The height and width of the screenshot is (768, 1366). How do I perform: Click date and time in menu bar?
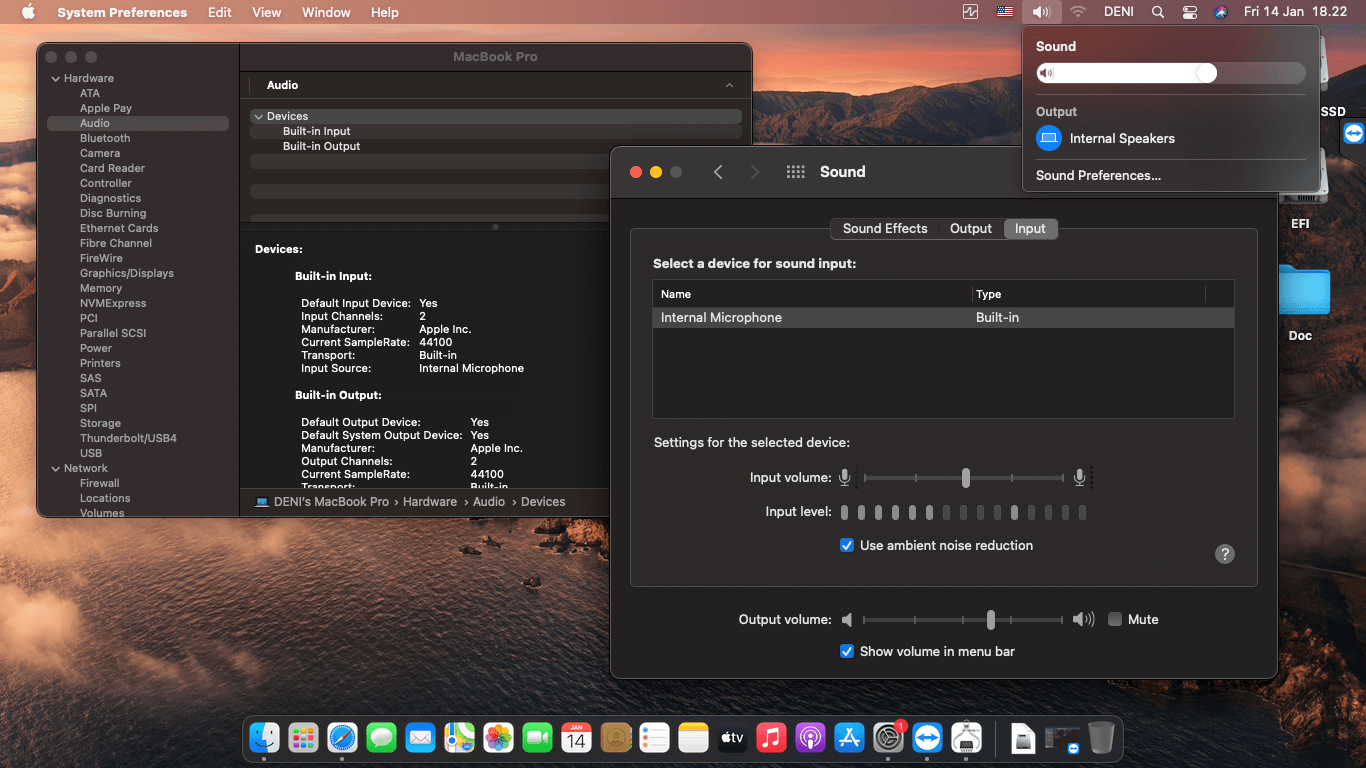(x=1295, y=12)
